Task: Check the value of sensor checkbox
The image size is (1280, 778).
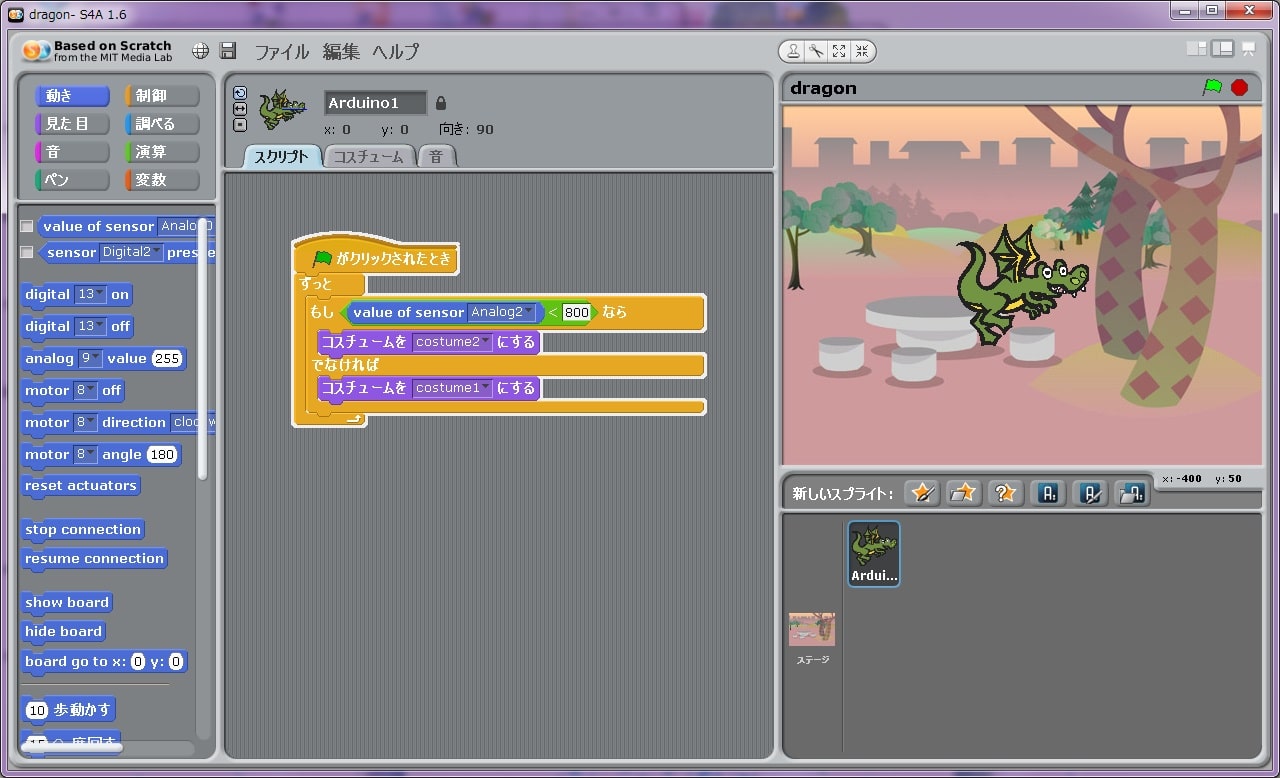Action: [27, 226]
